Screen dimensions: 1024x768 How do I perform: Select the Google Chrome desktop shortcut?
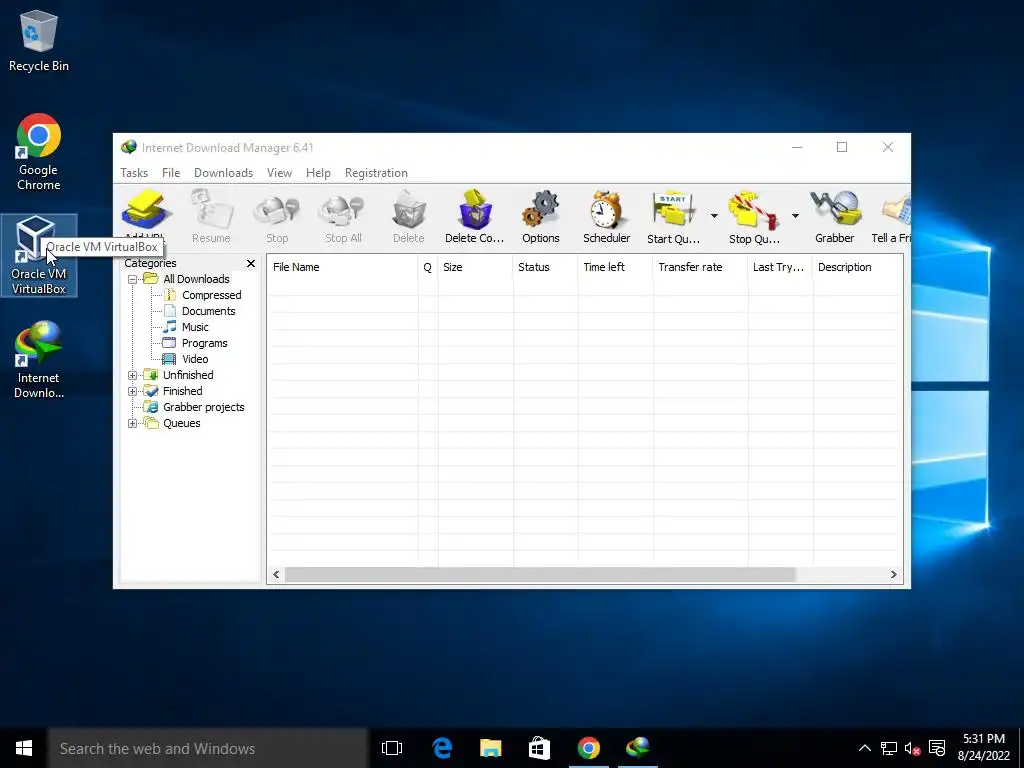coord(39,152)
